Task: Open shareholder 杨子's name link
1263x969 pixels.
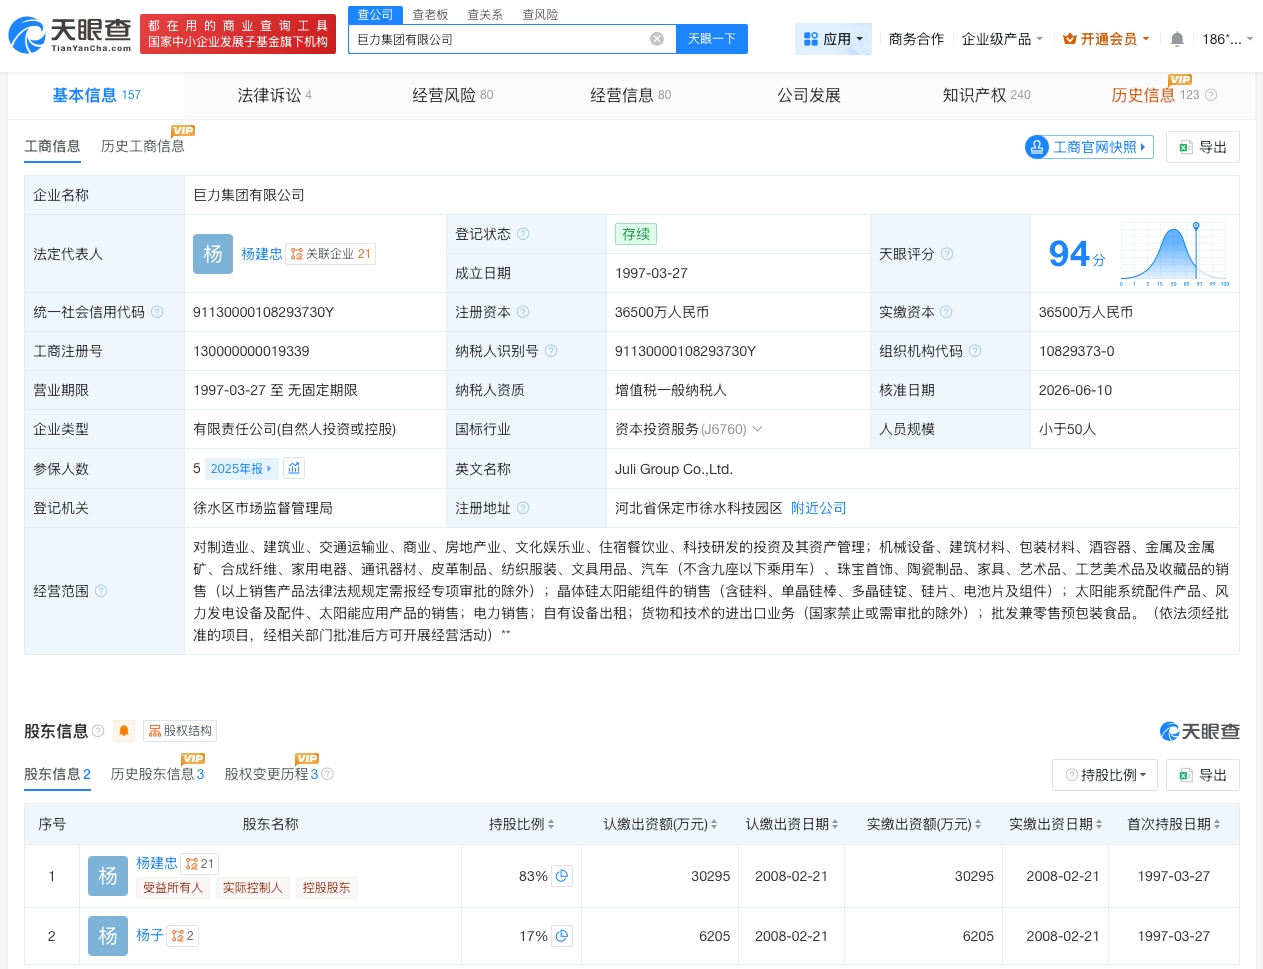Action: click(150, 935)
